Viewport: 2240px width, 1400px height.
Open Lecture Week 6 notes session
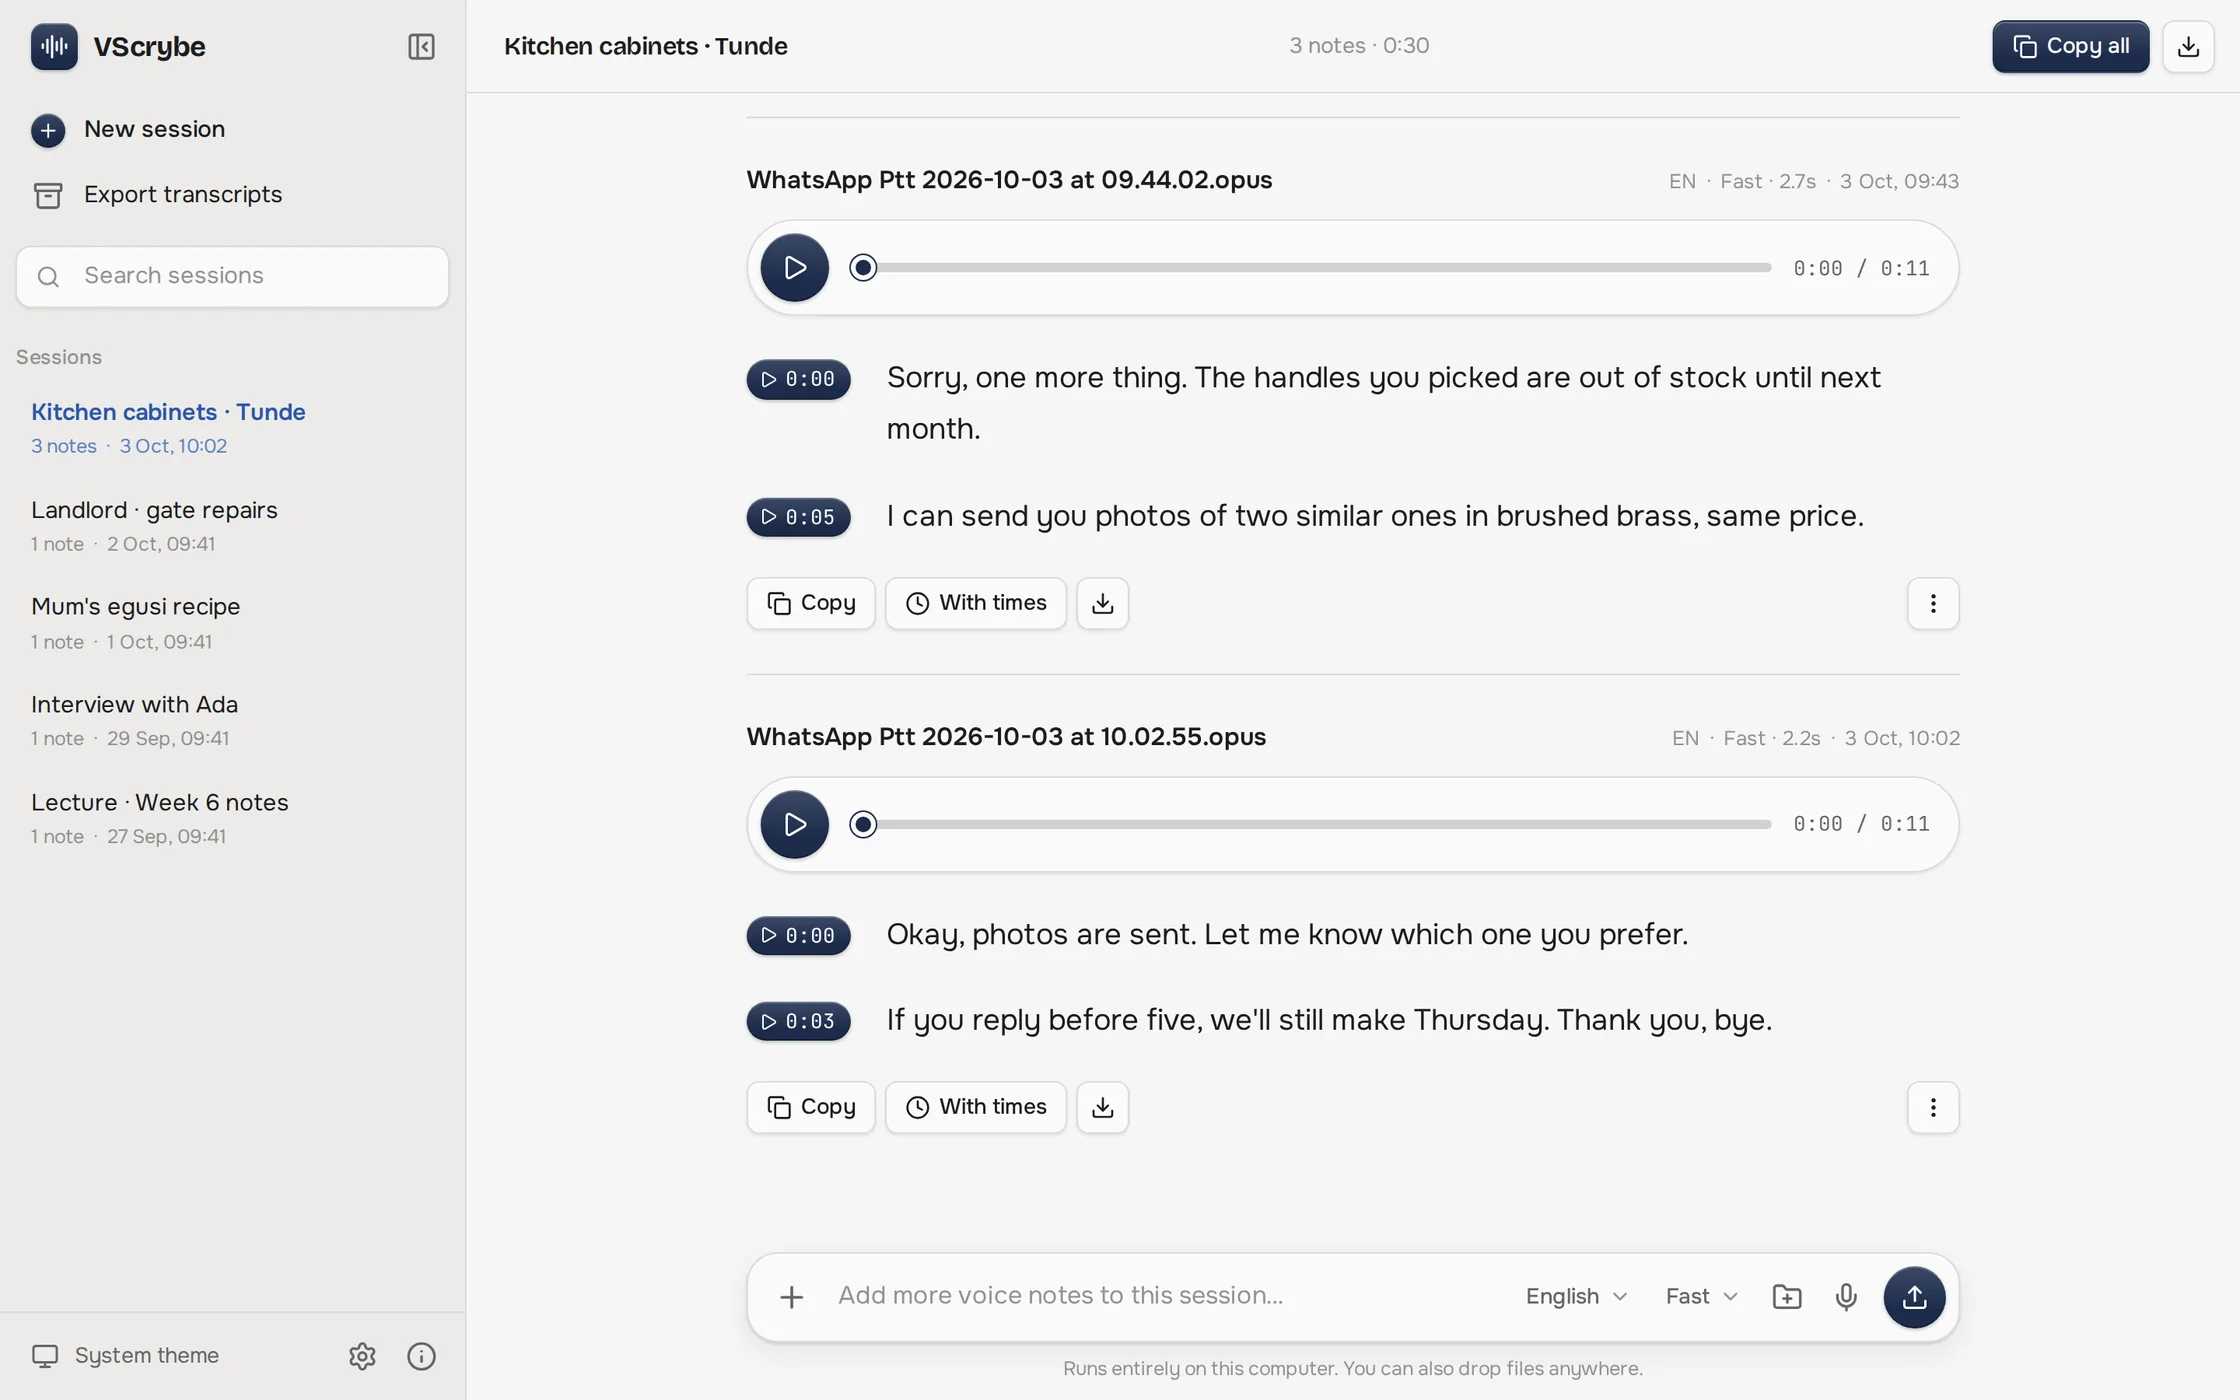(x=232, y=818)
